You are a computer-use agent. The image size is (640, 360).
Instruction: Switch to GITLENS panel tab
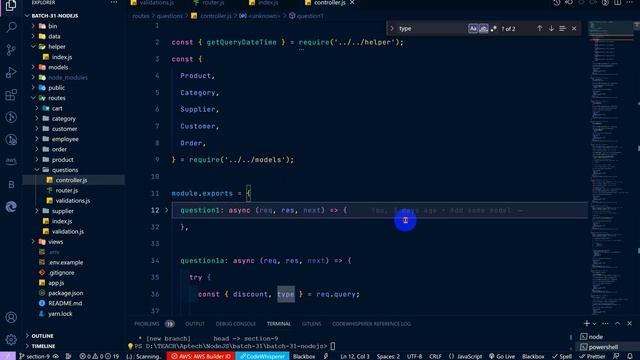click(311, 324)
